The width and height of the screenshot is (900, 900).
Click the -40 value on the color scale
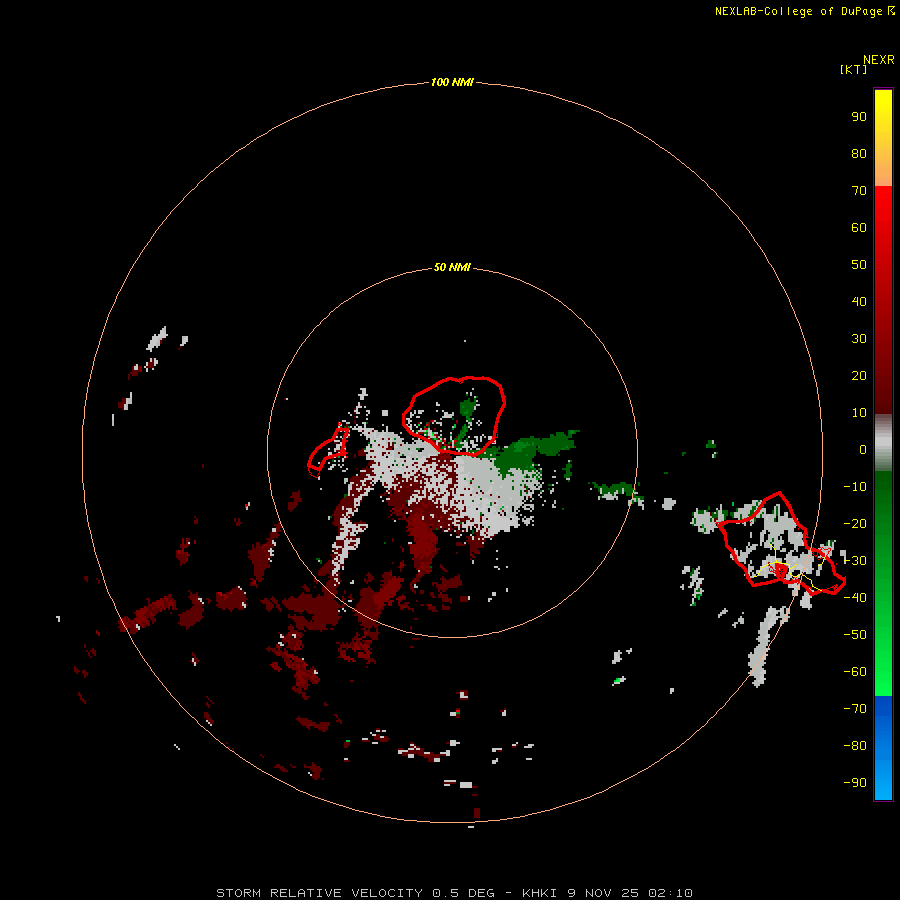click(855, 598)
